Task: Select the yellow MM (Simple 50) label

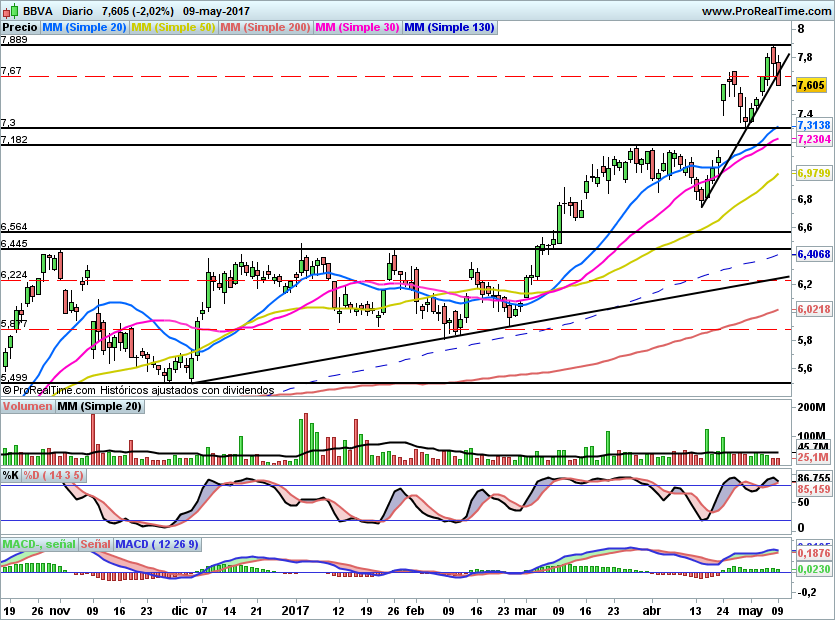Action: click(173, 28)
